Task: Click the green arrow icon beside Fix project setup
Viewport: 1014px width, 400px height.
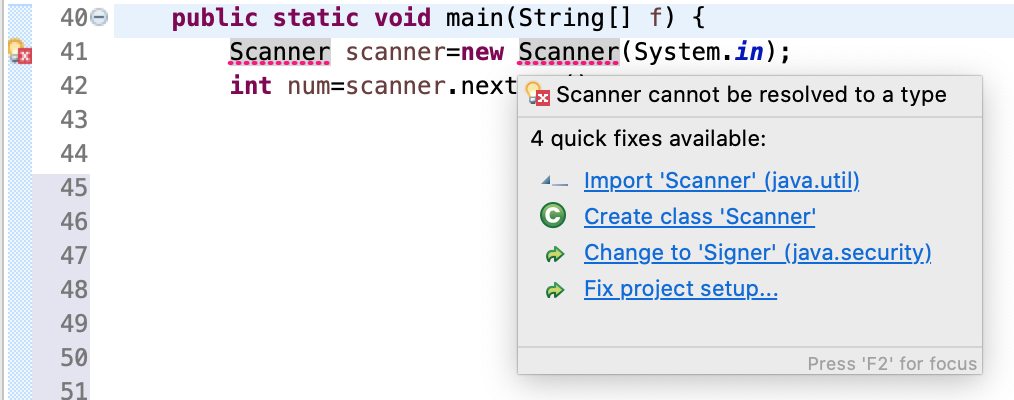Action: click(555, 290)
